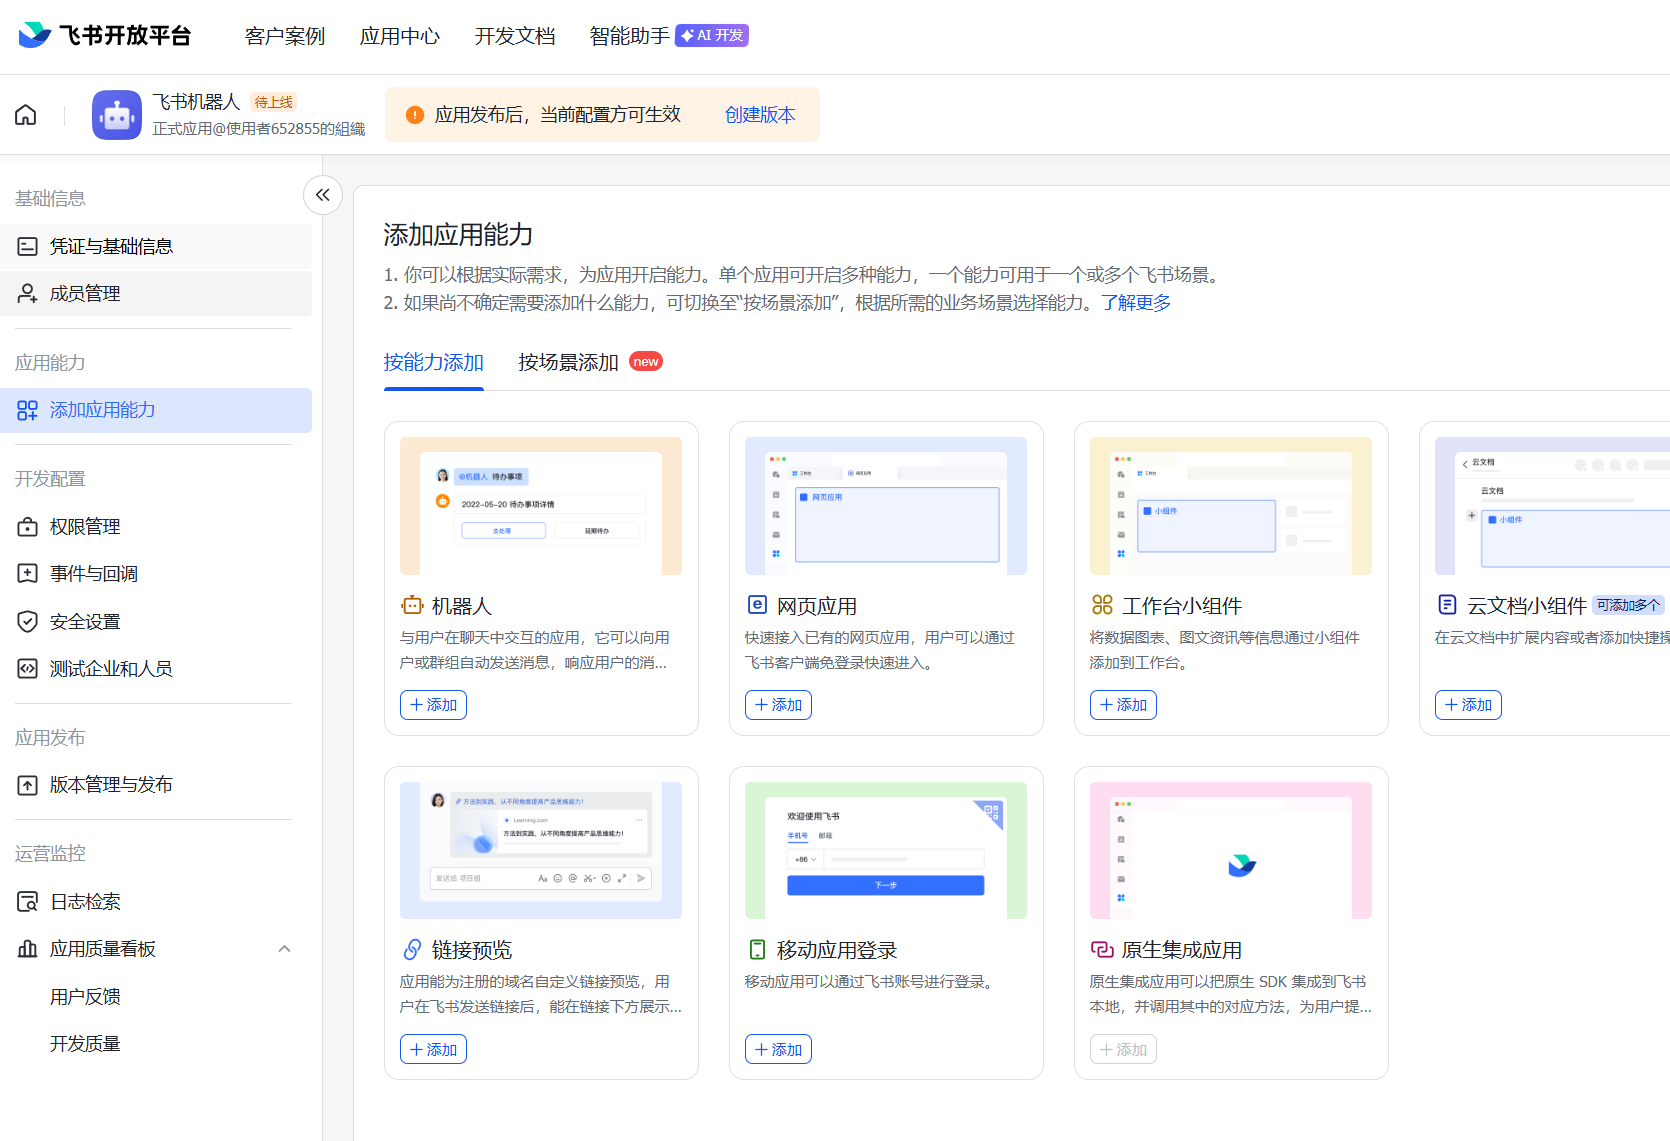Open 事件与回调 sidebar item
Image resolution: width=1670 pixels, height=1141 pixels.
(156, 574)
